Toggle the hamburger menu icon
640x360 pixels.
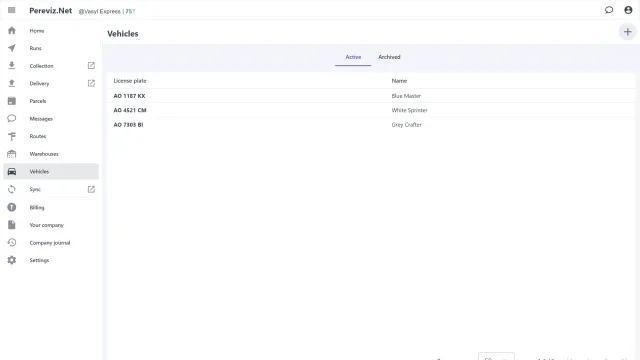[11, 10]
